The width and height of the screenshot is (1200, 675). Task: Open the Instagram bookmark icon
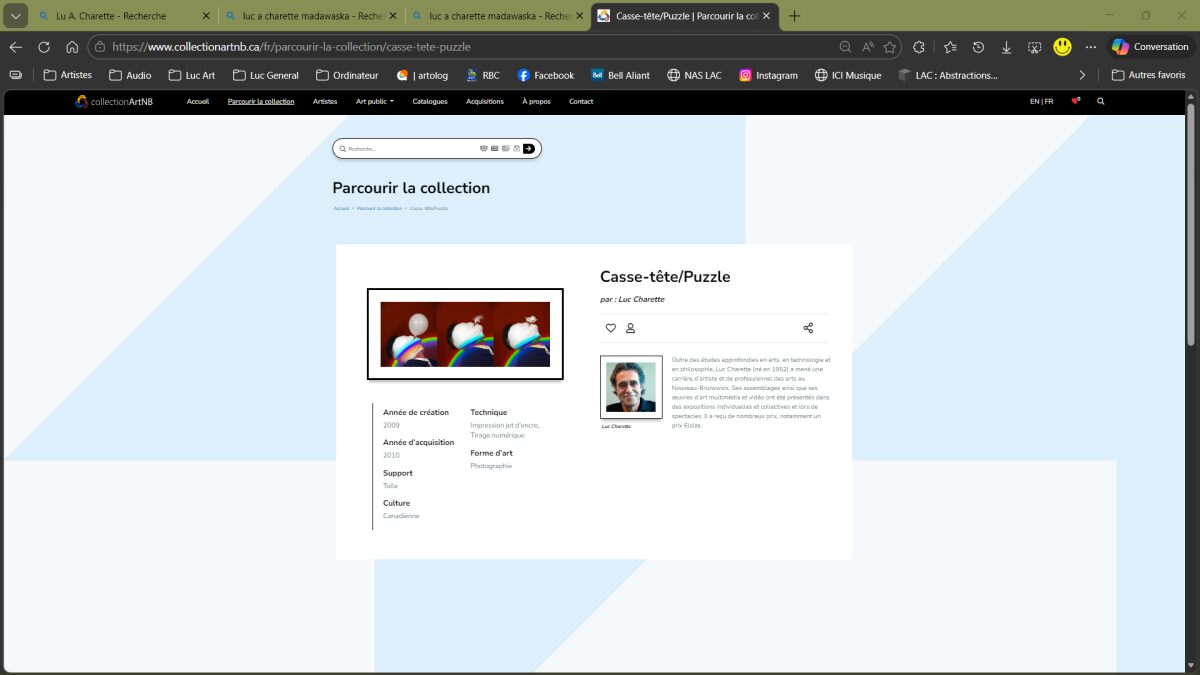[745, 74]
